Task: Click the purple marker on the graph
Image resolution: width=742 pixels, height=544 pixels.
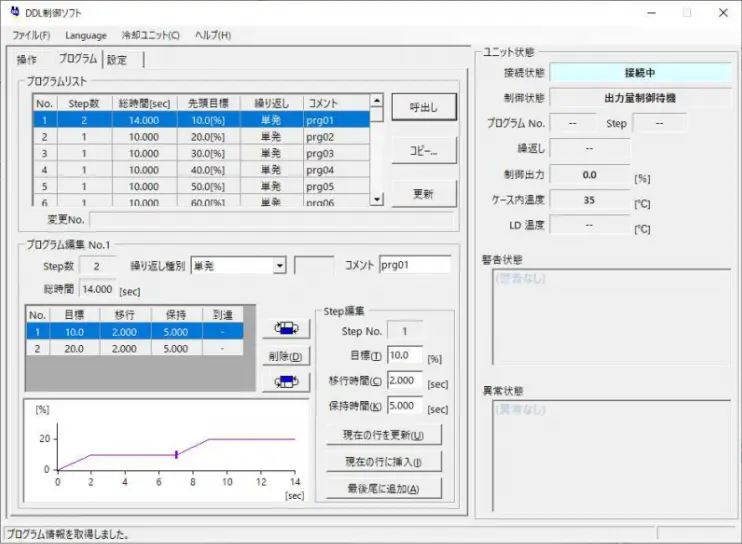Action: point(176,455)
